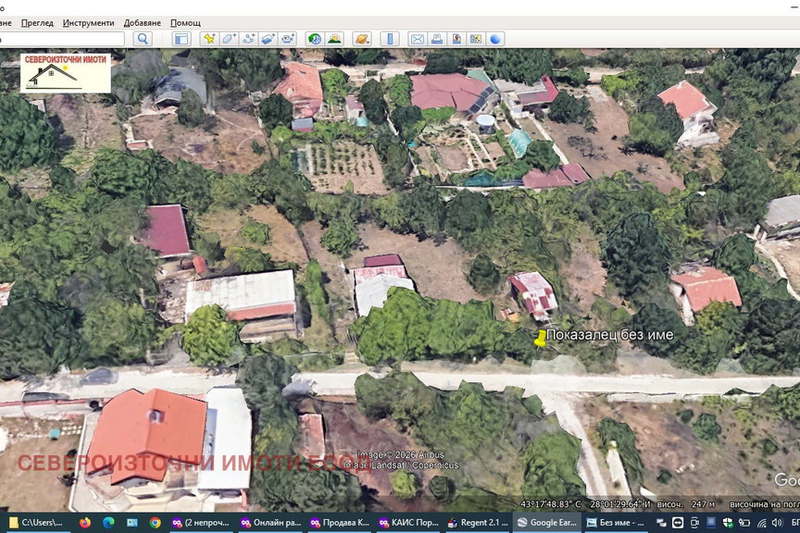Screen dimensions: 800x533
Task: Switch to 'Онлайн ра...' taskbar window
Action: 270,523
